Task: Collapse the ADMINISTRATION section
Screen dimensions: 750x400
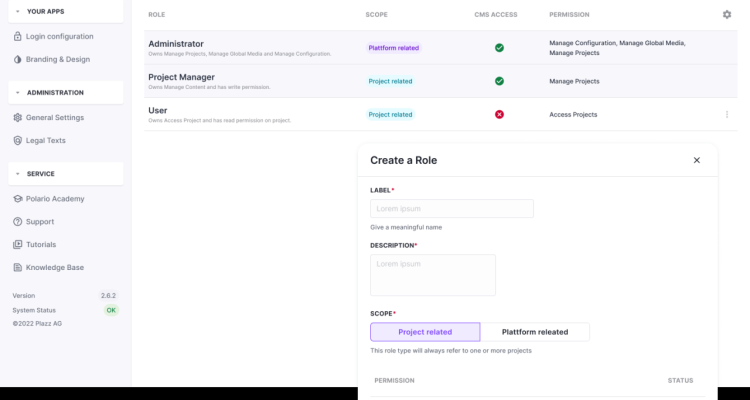Action: coord(17,93)
